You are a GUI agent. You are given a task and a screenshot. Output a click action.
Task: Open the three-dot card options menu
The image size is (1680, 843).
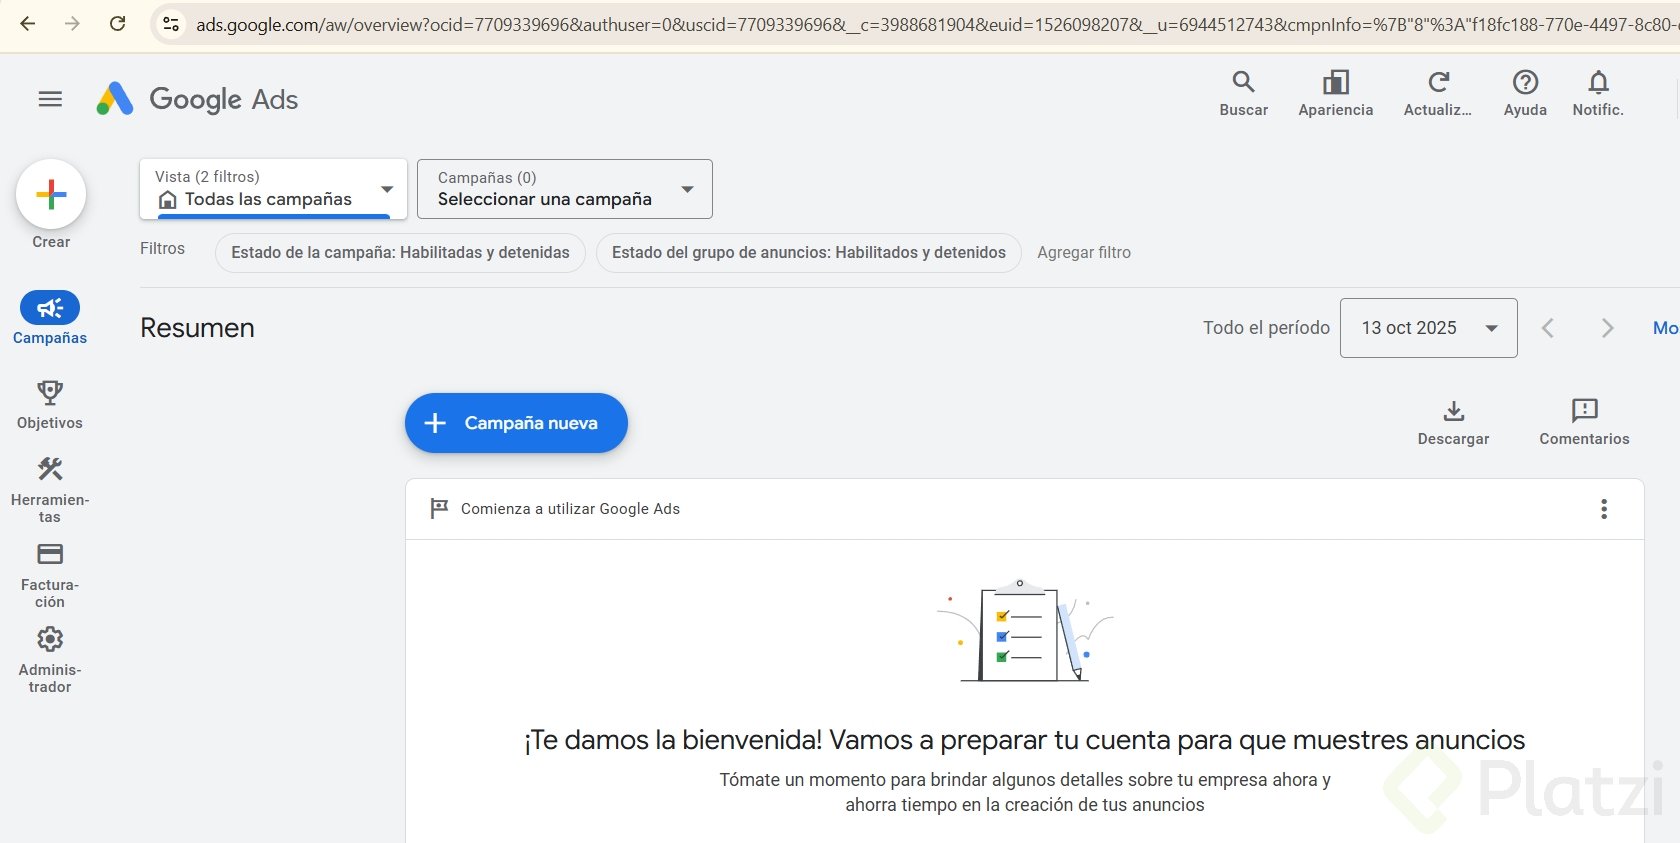coord(1604,509)
